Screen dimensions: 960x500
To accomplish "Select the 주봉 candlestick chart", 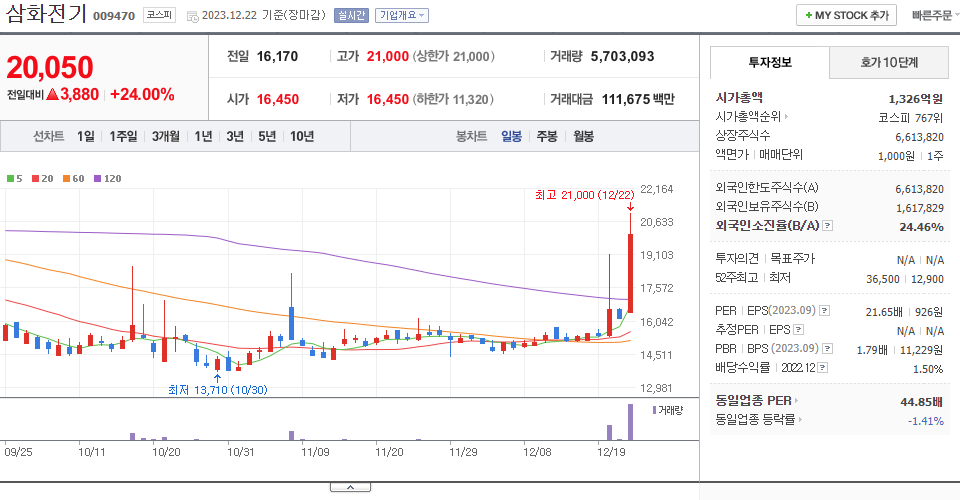I will click(547, 136).
